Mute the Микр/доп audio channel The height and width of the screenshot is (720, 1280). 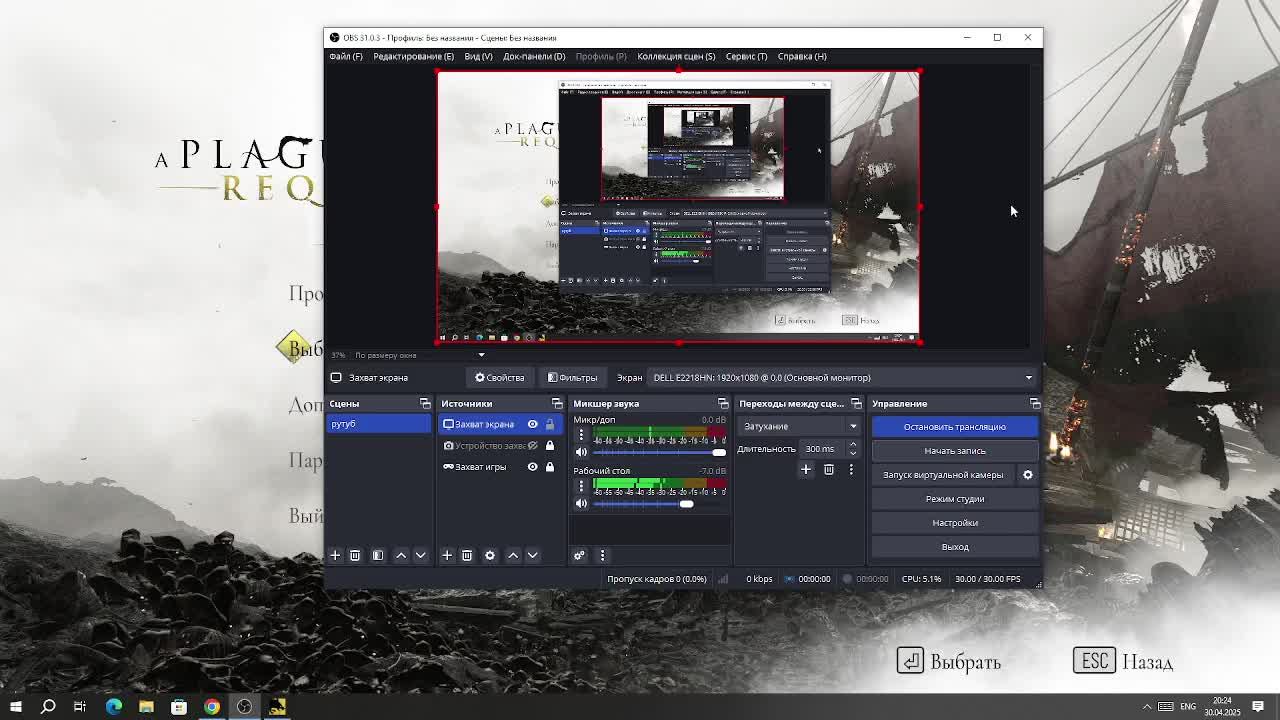click(581, 452)
